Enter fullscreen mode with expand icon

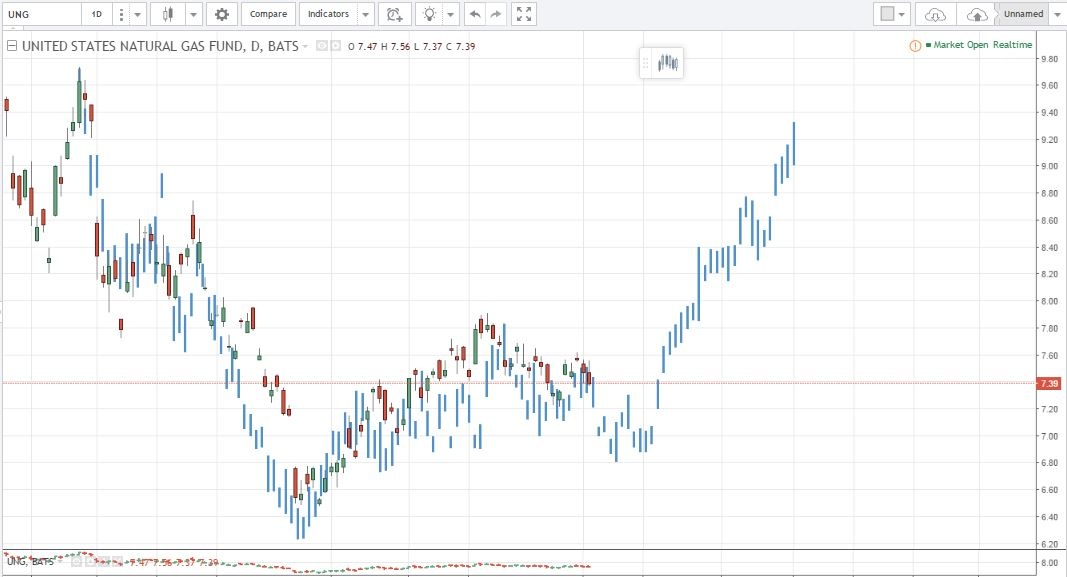pos(524,14)
